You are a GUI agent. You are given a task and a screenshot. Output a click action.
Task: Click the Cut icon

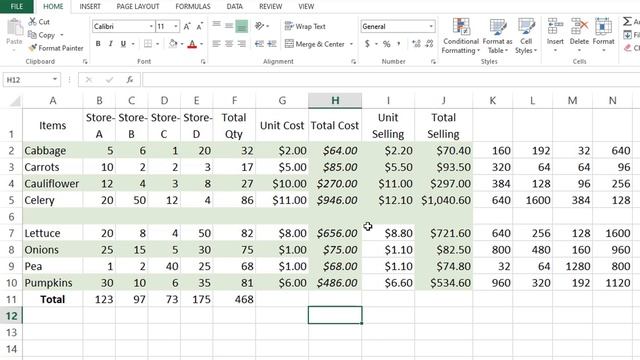[x=32, y=22]
